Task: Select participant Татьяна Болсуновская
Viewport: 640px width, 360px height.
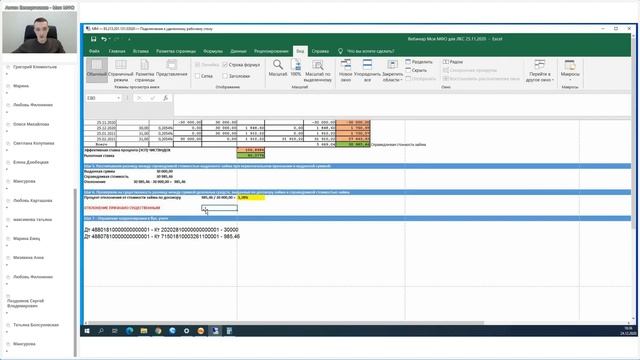Action: click(36, 325)
